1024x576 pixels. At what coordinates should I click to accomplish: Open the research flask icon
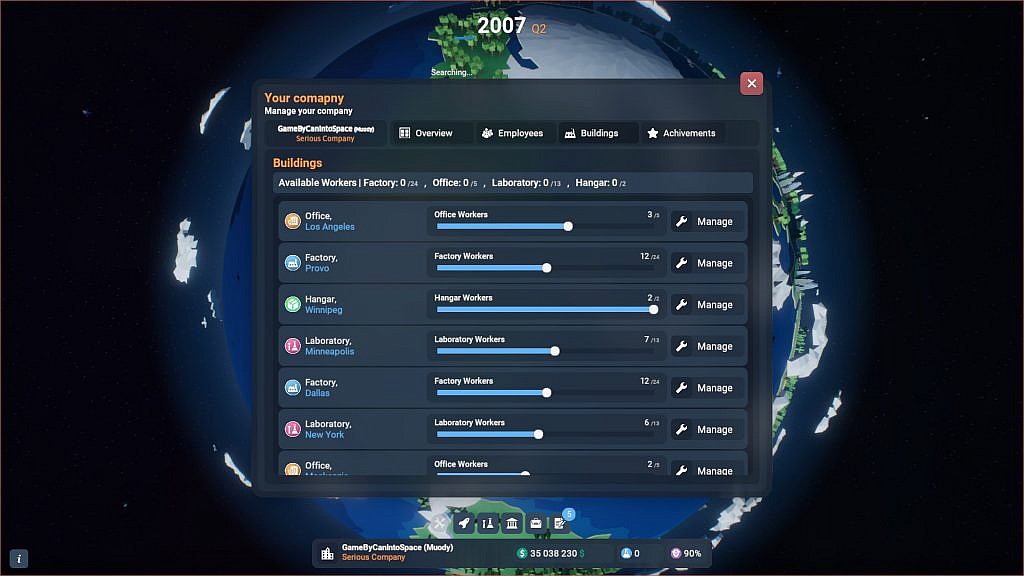pos(488,523)
